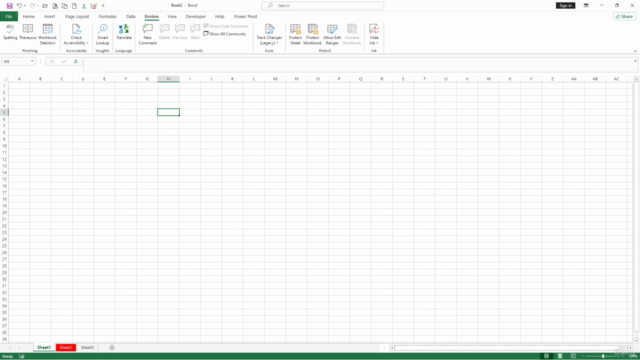Click the vertical scrollbar down arrow
Viewport: 640px width, 360px height.
(636, 341)
